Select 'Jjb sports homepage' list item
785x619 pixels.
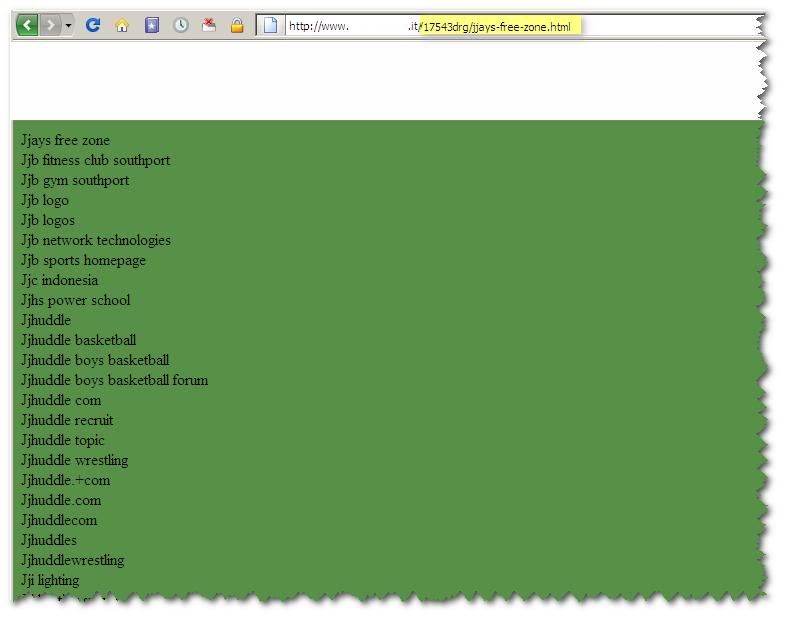(83, 260)
